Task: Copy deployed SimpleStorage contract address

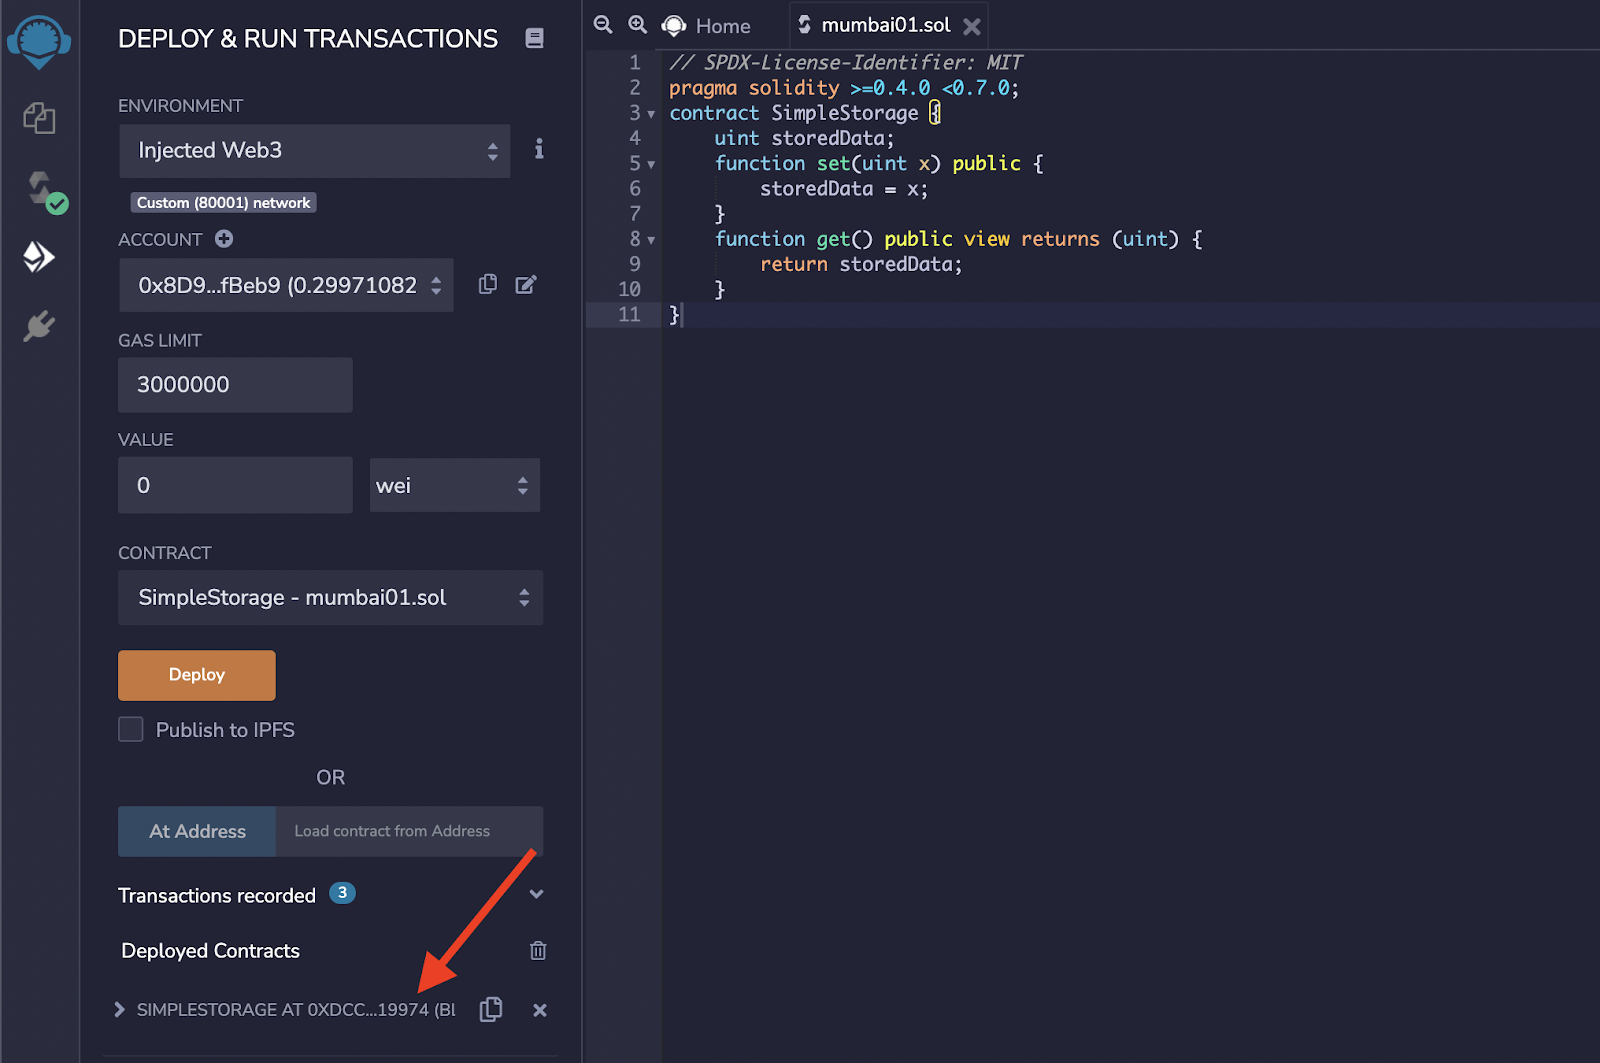Action: [x=491, y=1010]
